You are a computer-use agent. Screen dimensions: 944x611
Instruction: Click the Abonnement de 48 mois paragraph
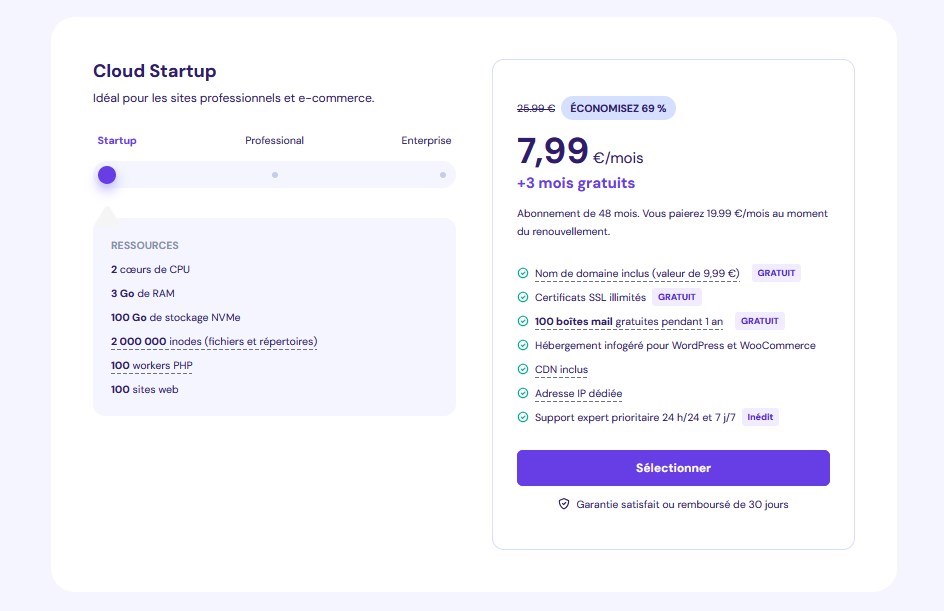tap(672, 222)
